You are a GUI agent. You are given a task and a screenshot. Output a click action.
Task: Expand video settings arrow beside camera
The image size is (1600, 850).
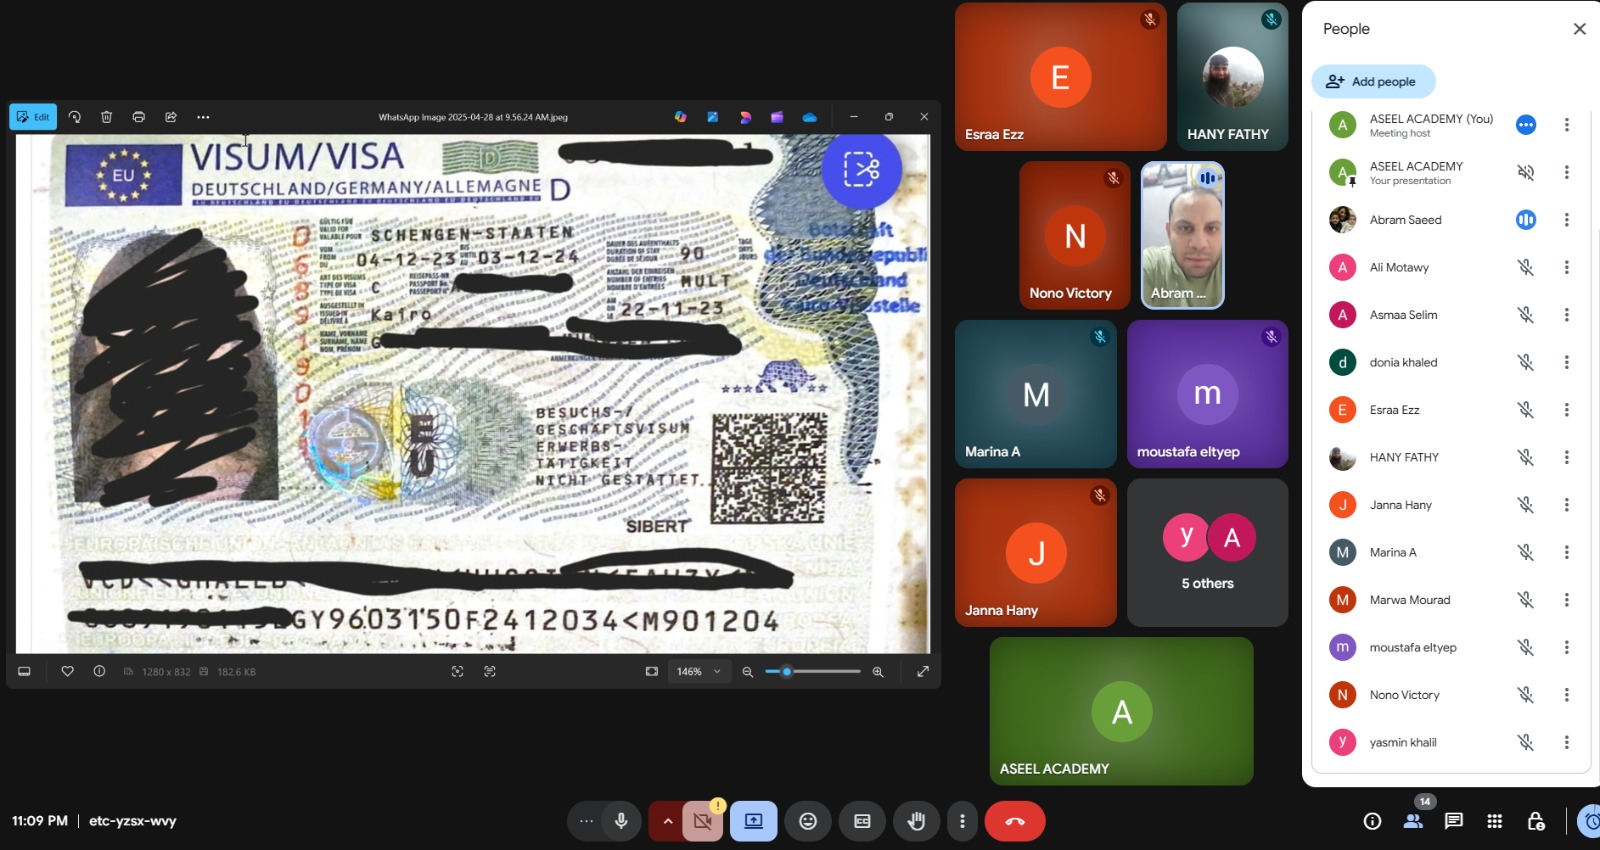[667, 821]
